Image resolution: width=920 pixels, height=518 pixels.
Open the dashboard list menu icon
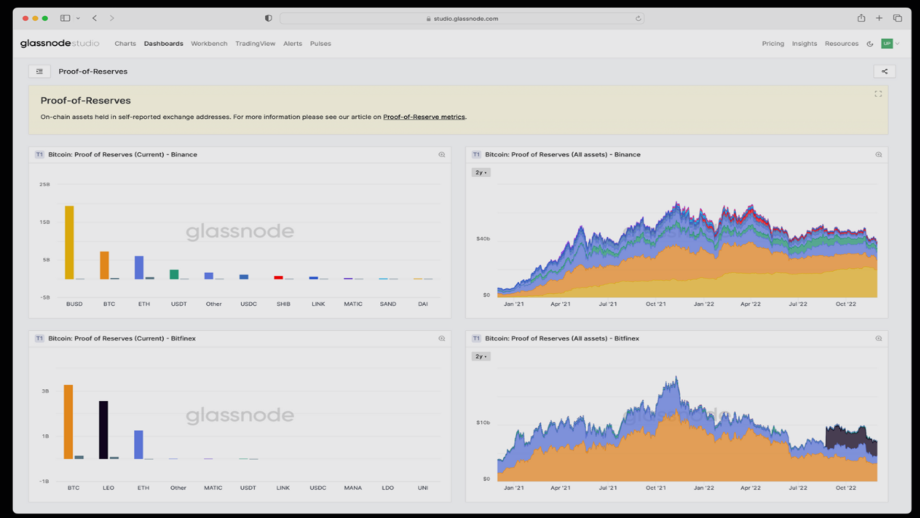[39, 71]
